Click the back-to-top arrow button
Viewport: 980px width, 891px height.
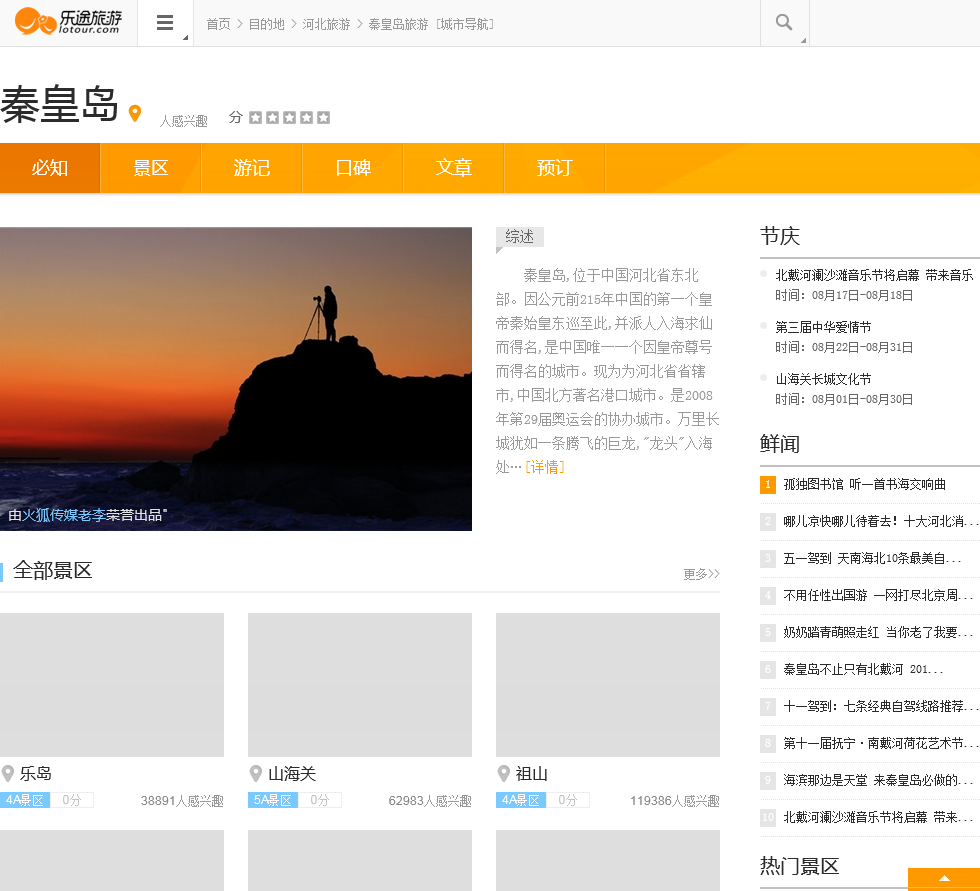(x=943, y=879)
